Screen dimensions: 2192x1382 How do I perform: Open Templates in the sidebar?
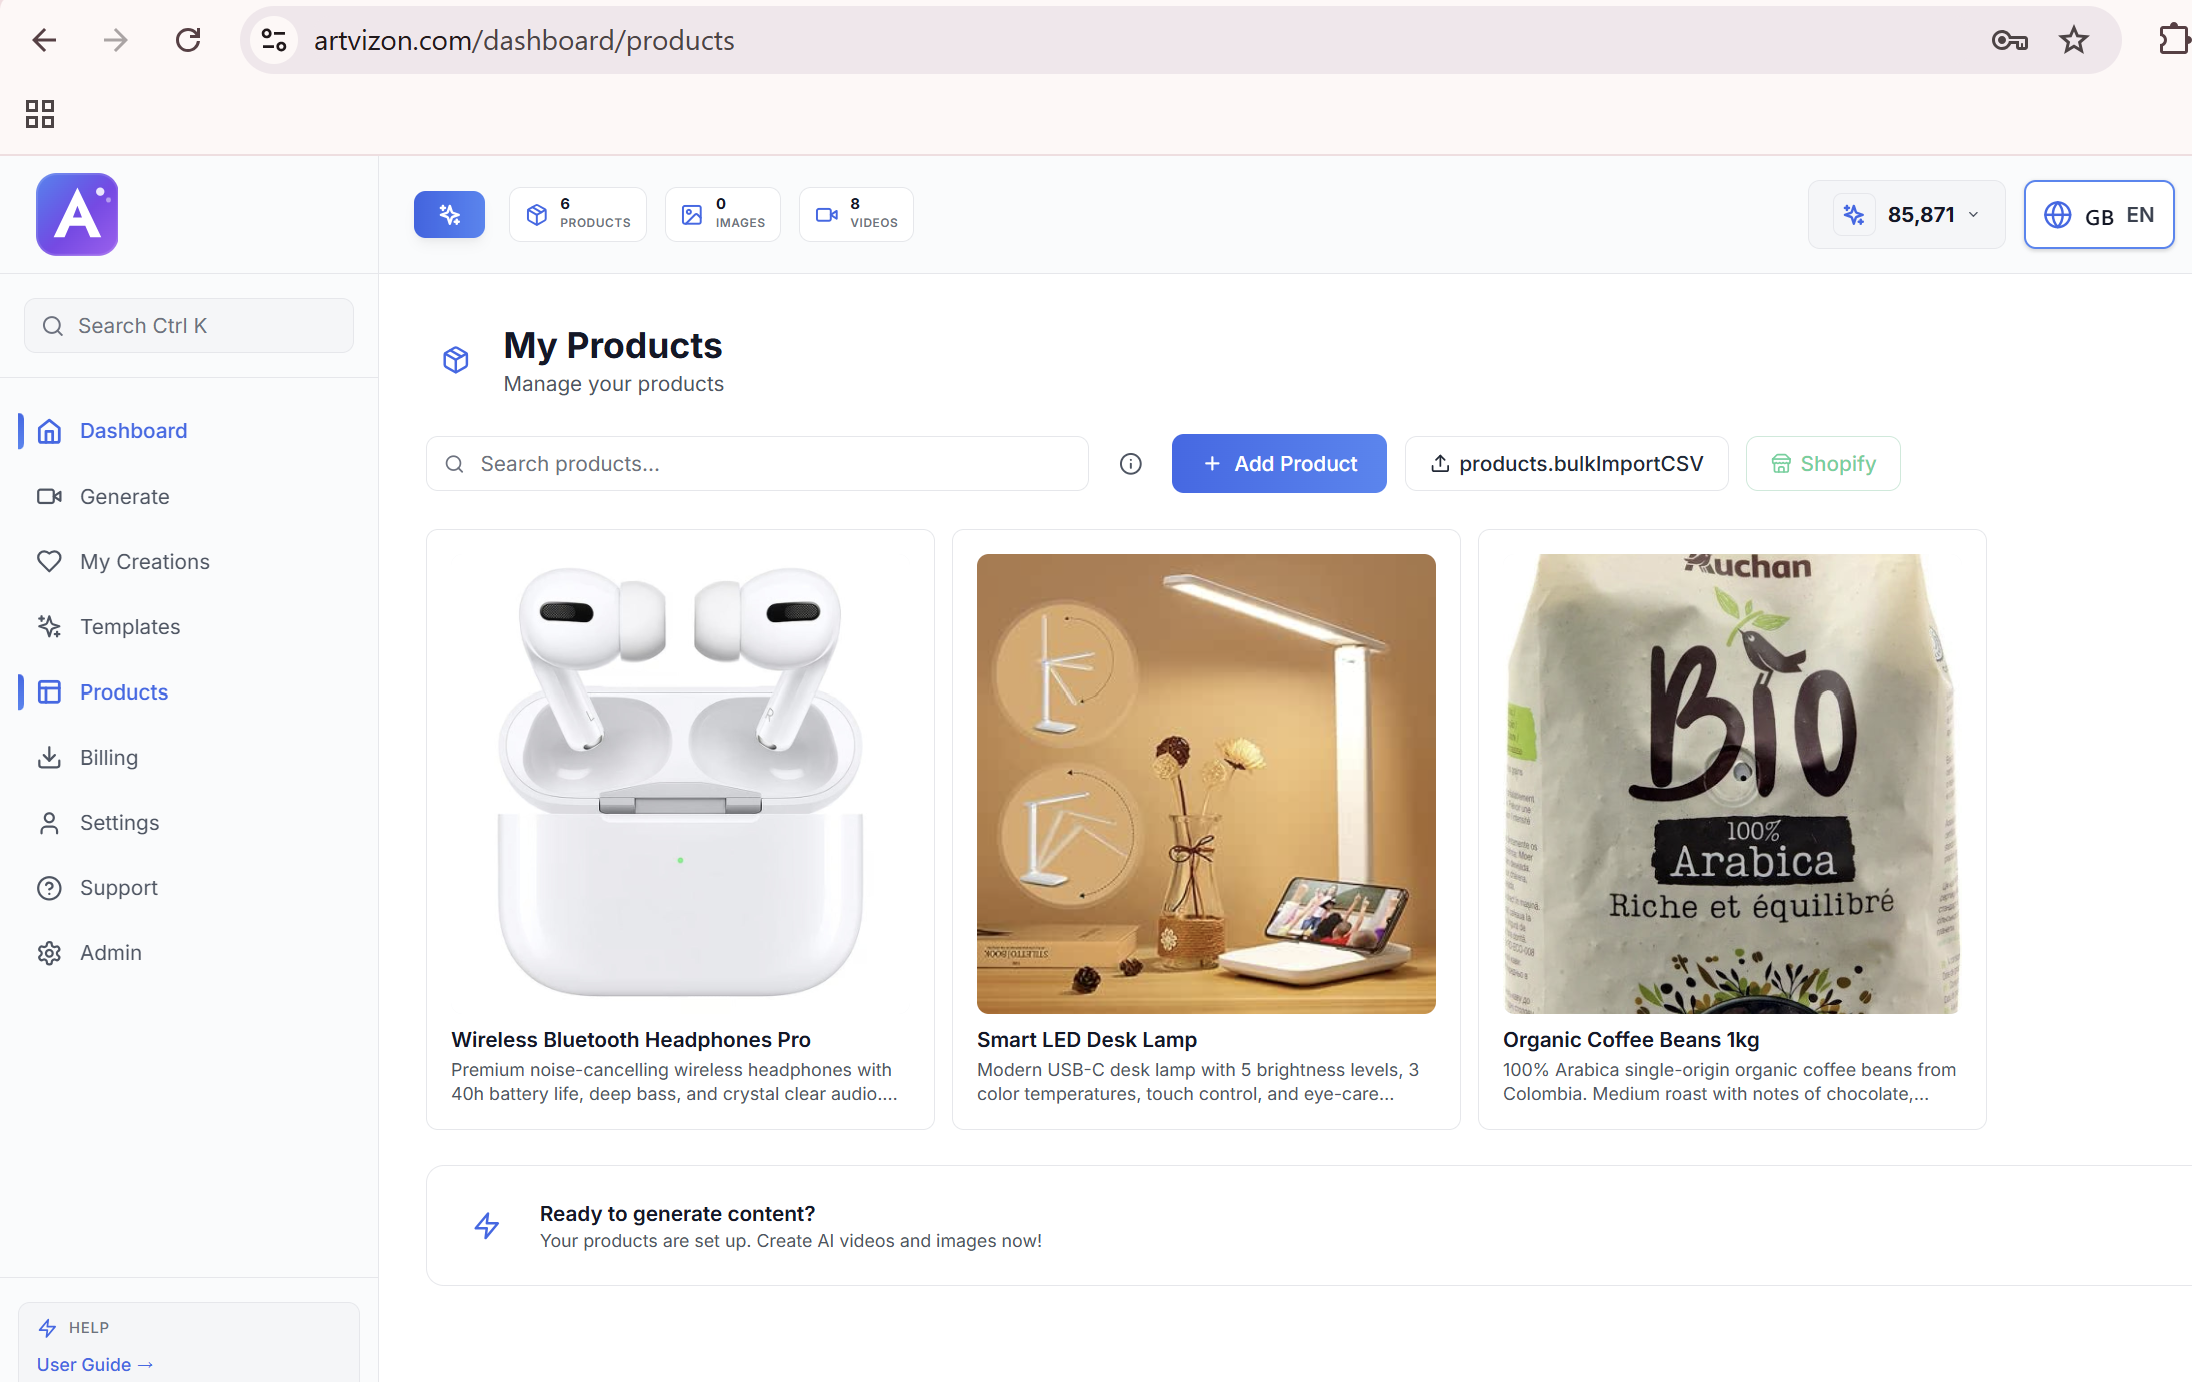tap(130, 627)
